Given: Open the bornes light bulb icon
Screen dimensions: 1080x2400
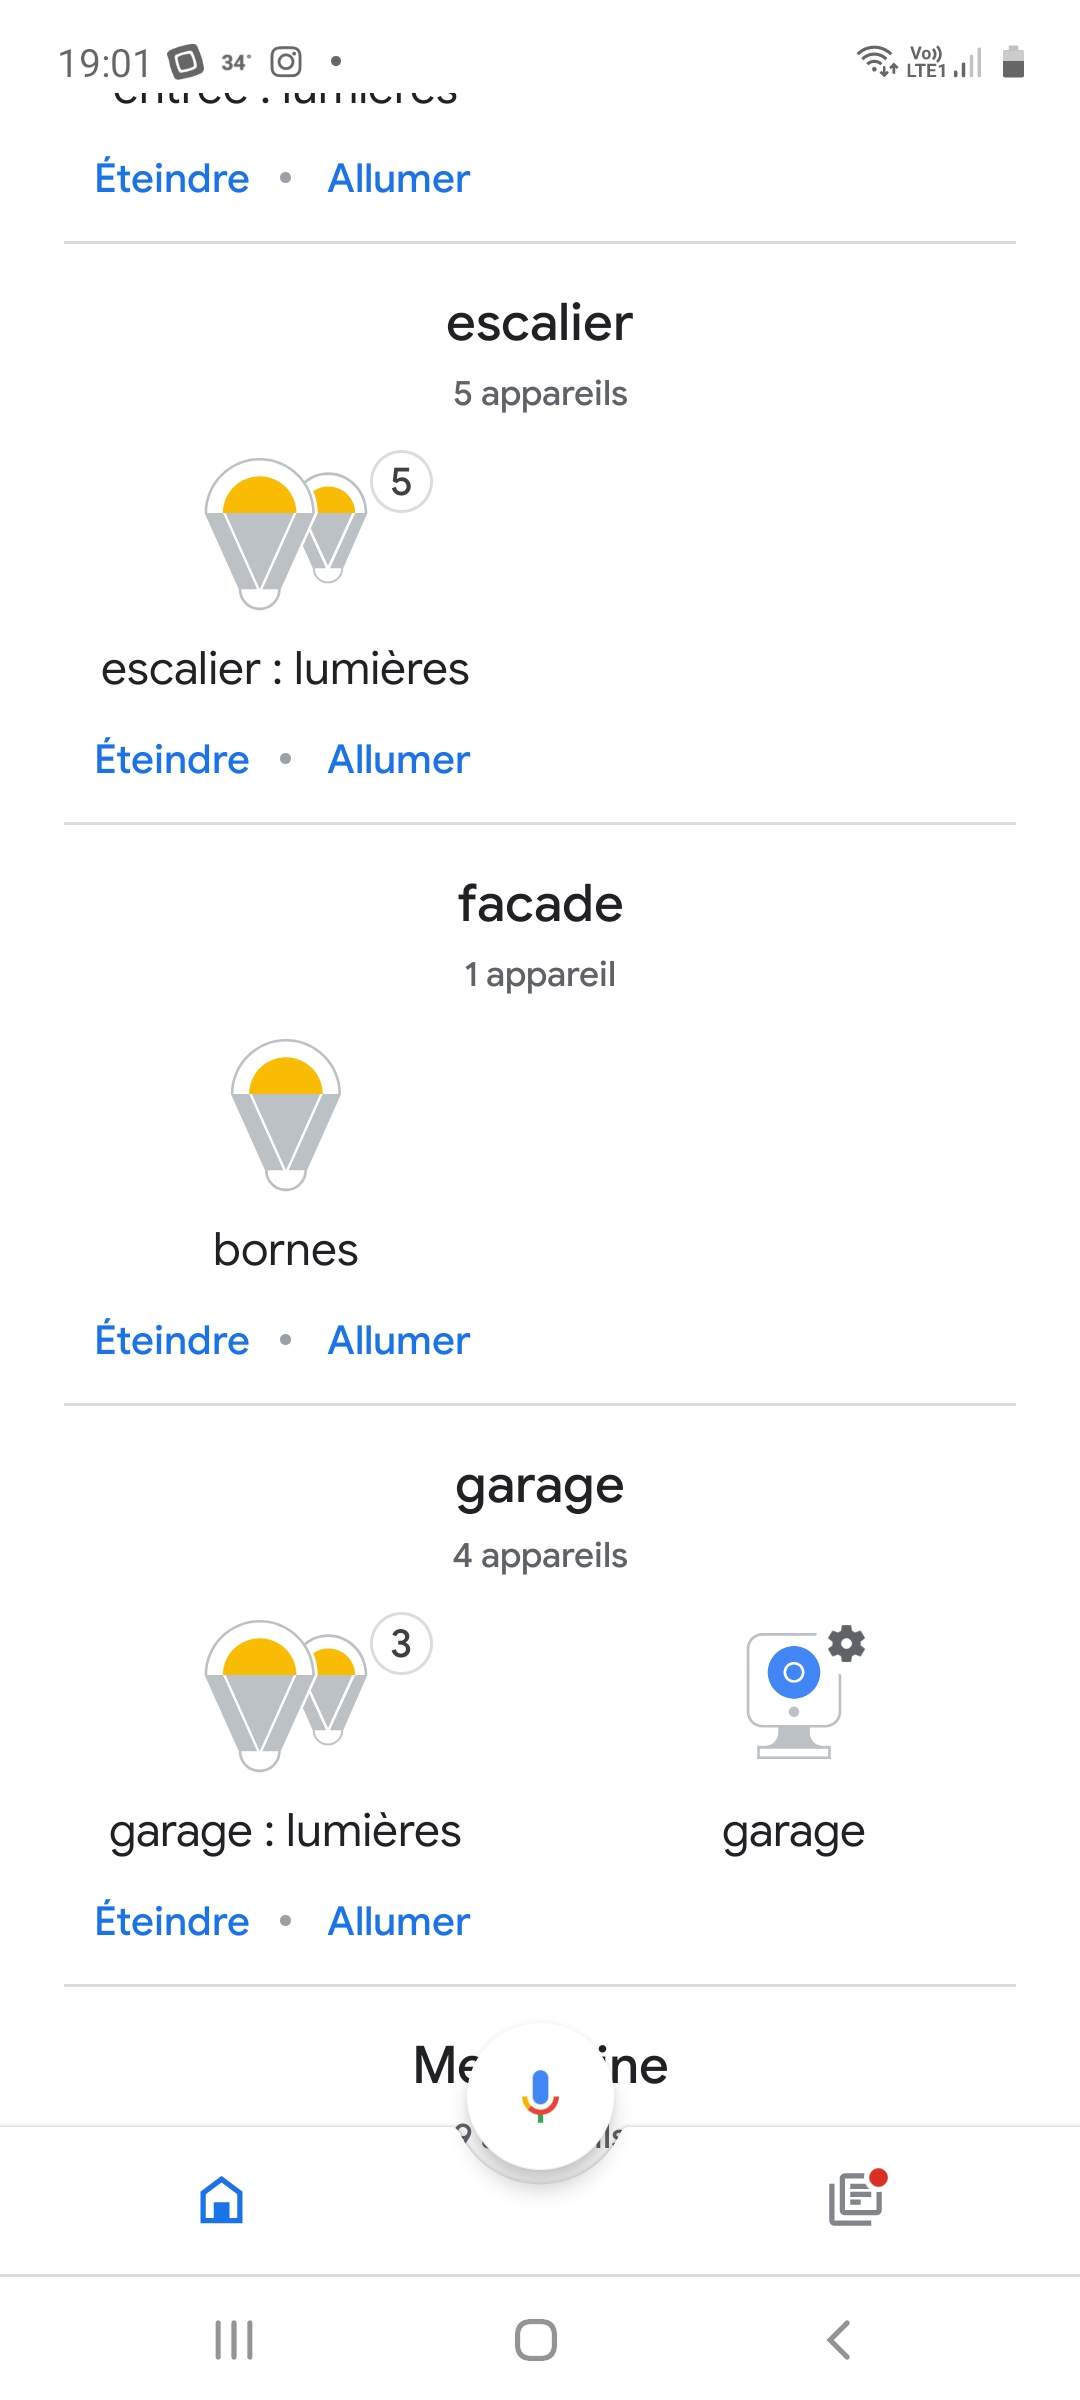Looking at the screenshot, I should [286, 1114].
